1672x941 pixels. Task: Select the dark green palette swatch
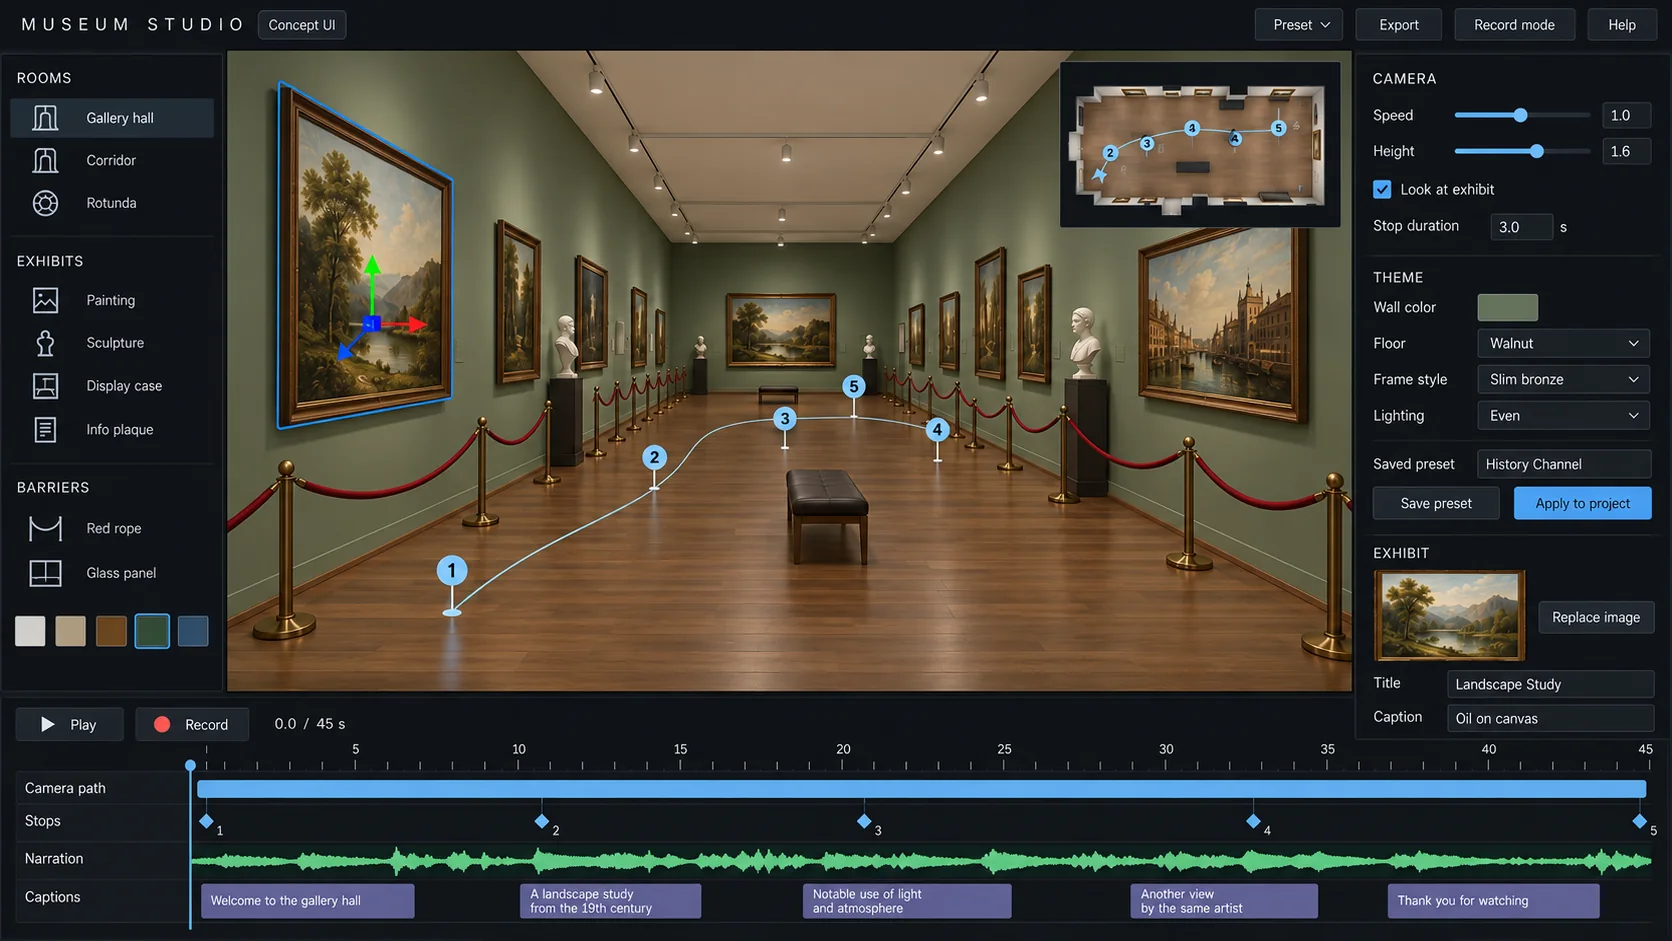pyautogui.click(x=152, y=631)
